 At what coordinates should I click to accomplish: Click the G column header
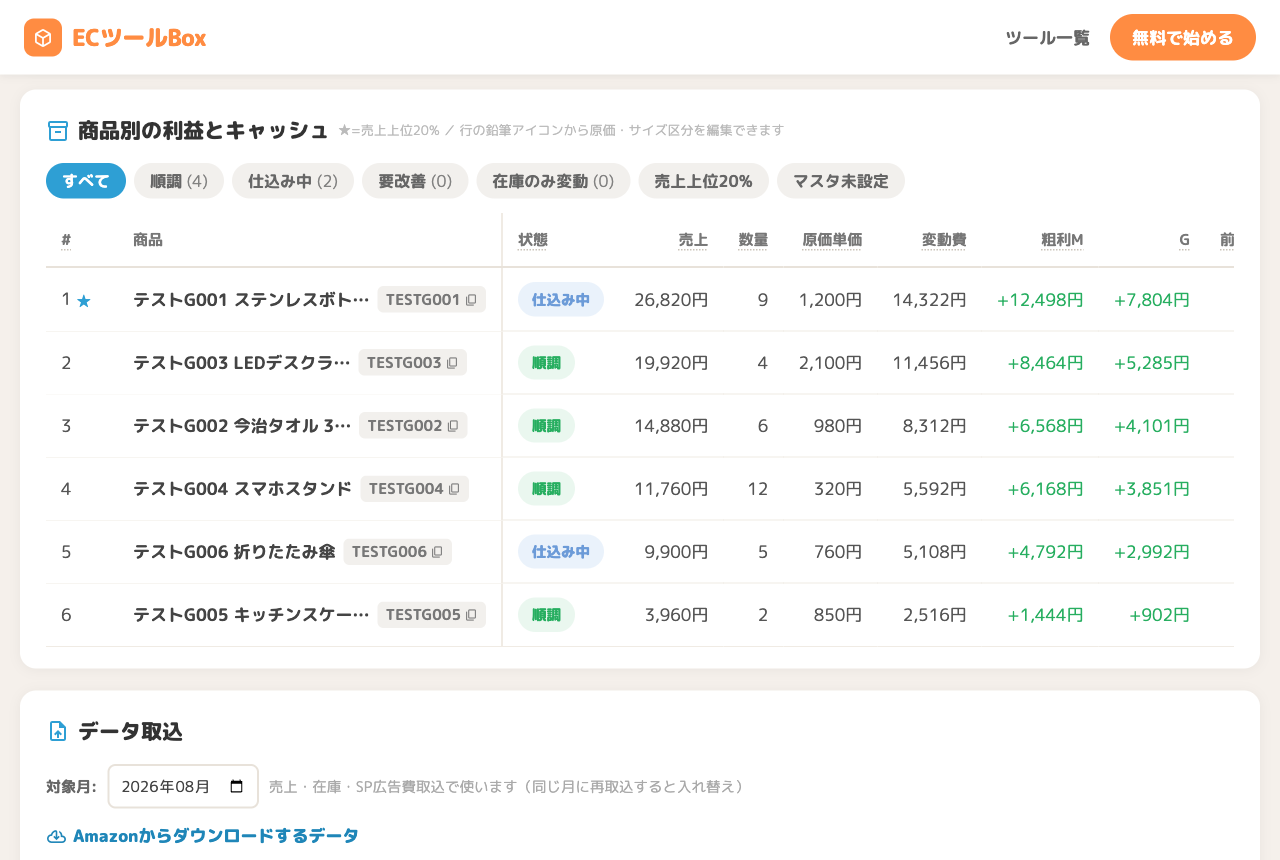coord(1184,240)
